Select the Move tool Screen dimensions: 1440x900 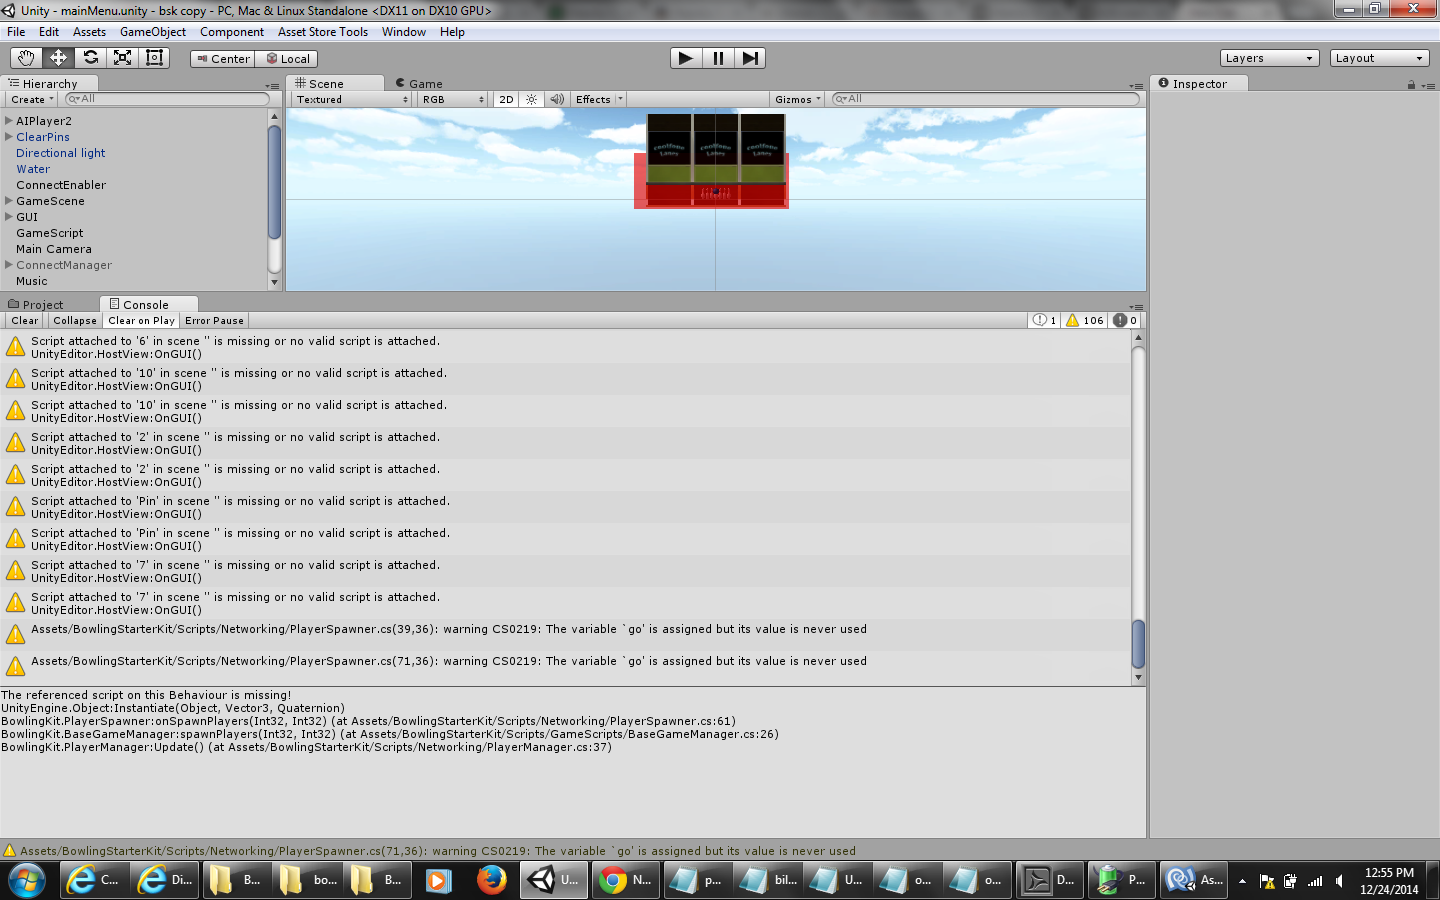click(x=58, y=57)
